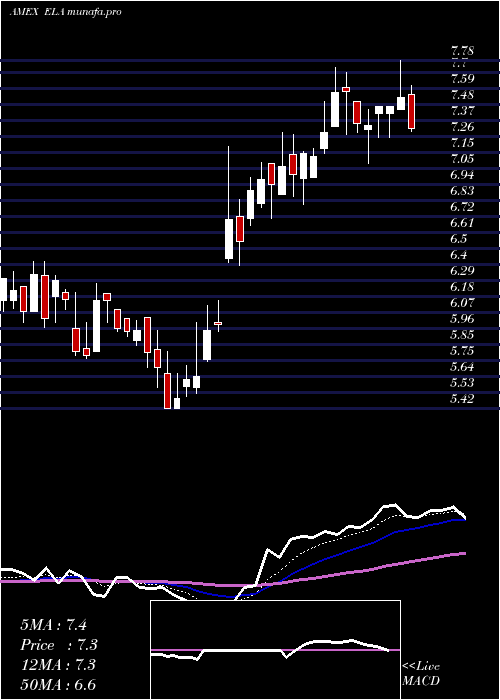This screenshot has width=500, height=700.
Task: Click the tall white gap-up candlestick near 6.5
Action: click(x=229, y=239)
